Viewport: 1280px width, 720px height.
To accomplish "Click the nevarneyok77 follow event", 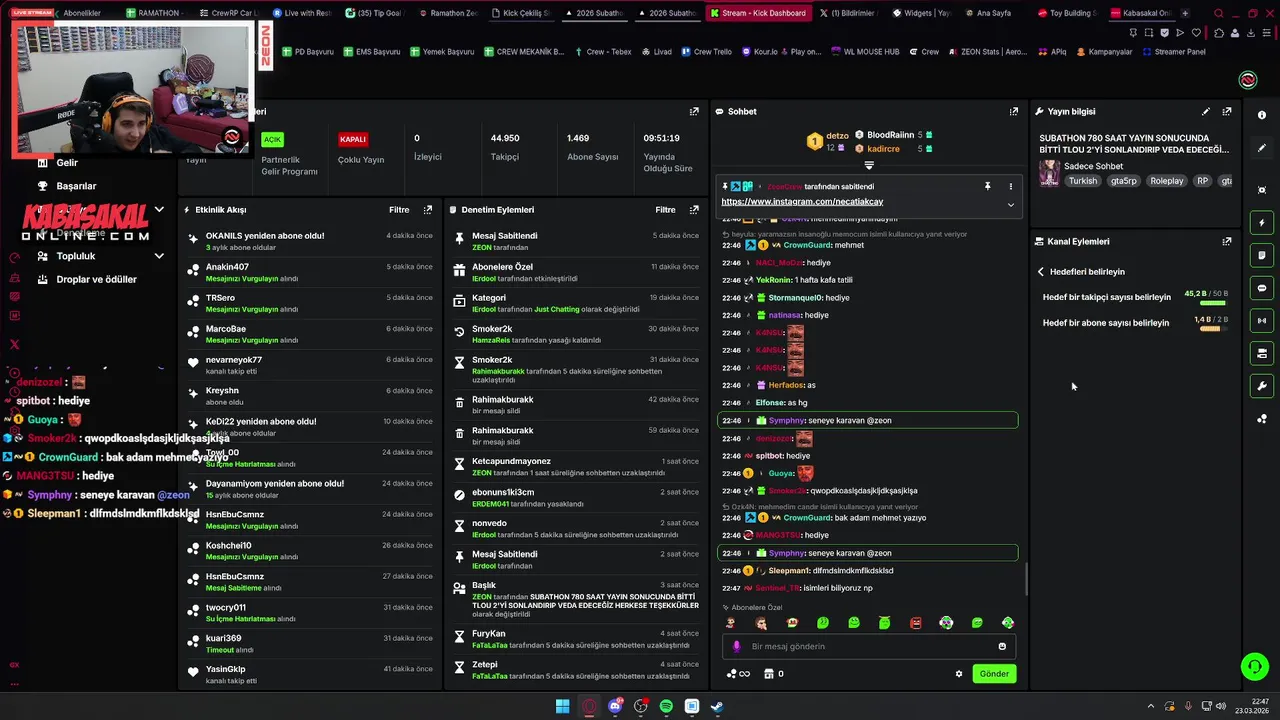I will [x=310, y=365].
